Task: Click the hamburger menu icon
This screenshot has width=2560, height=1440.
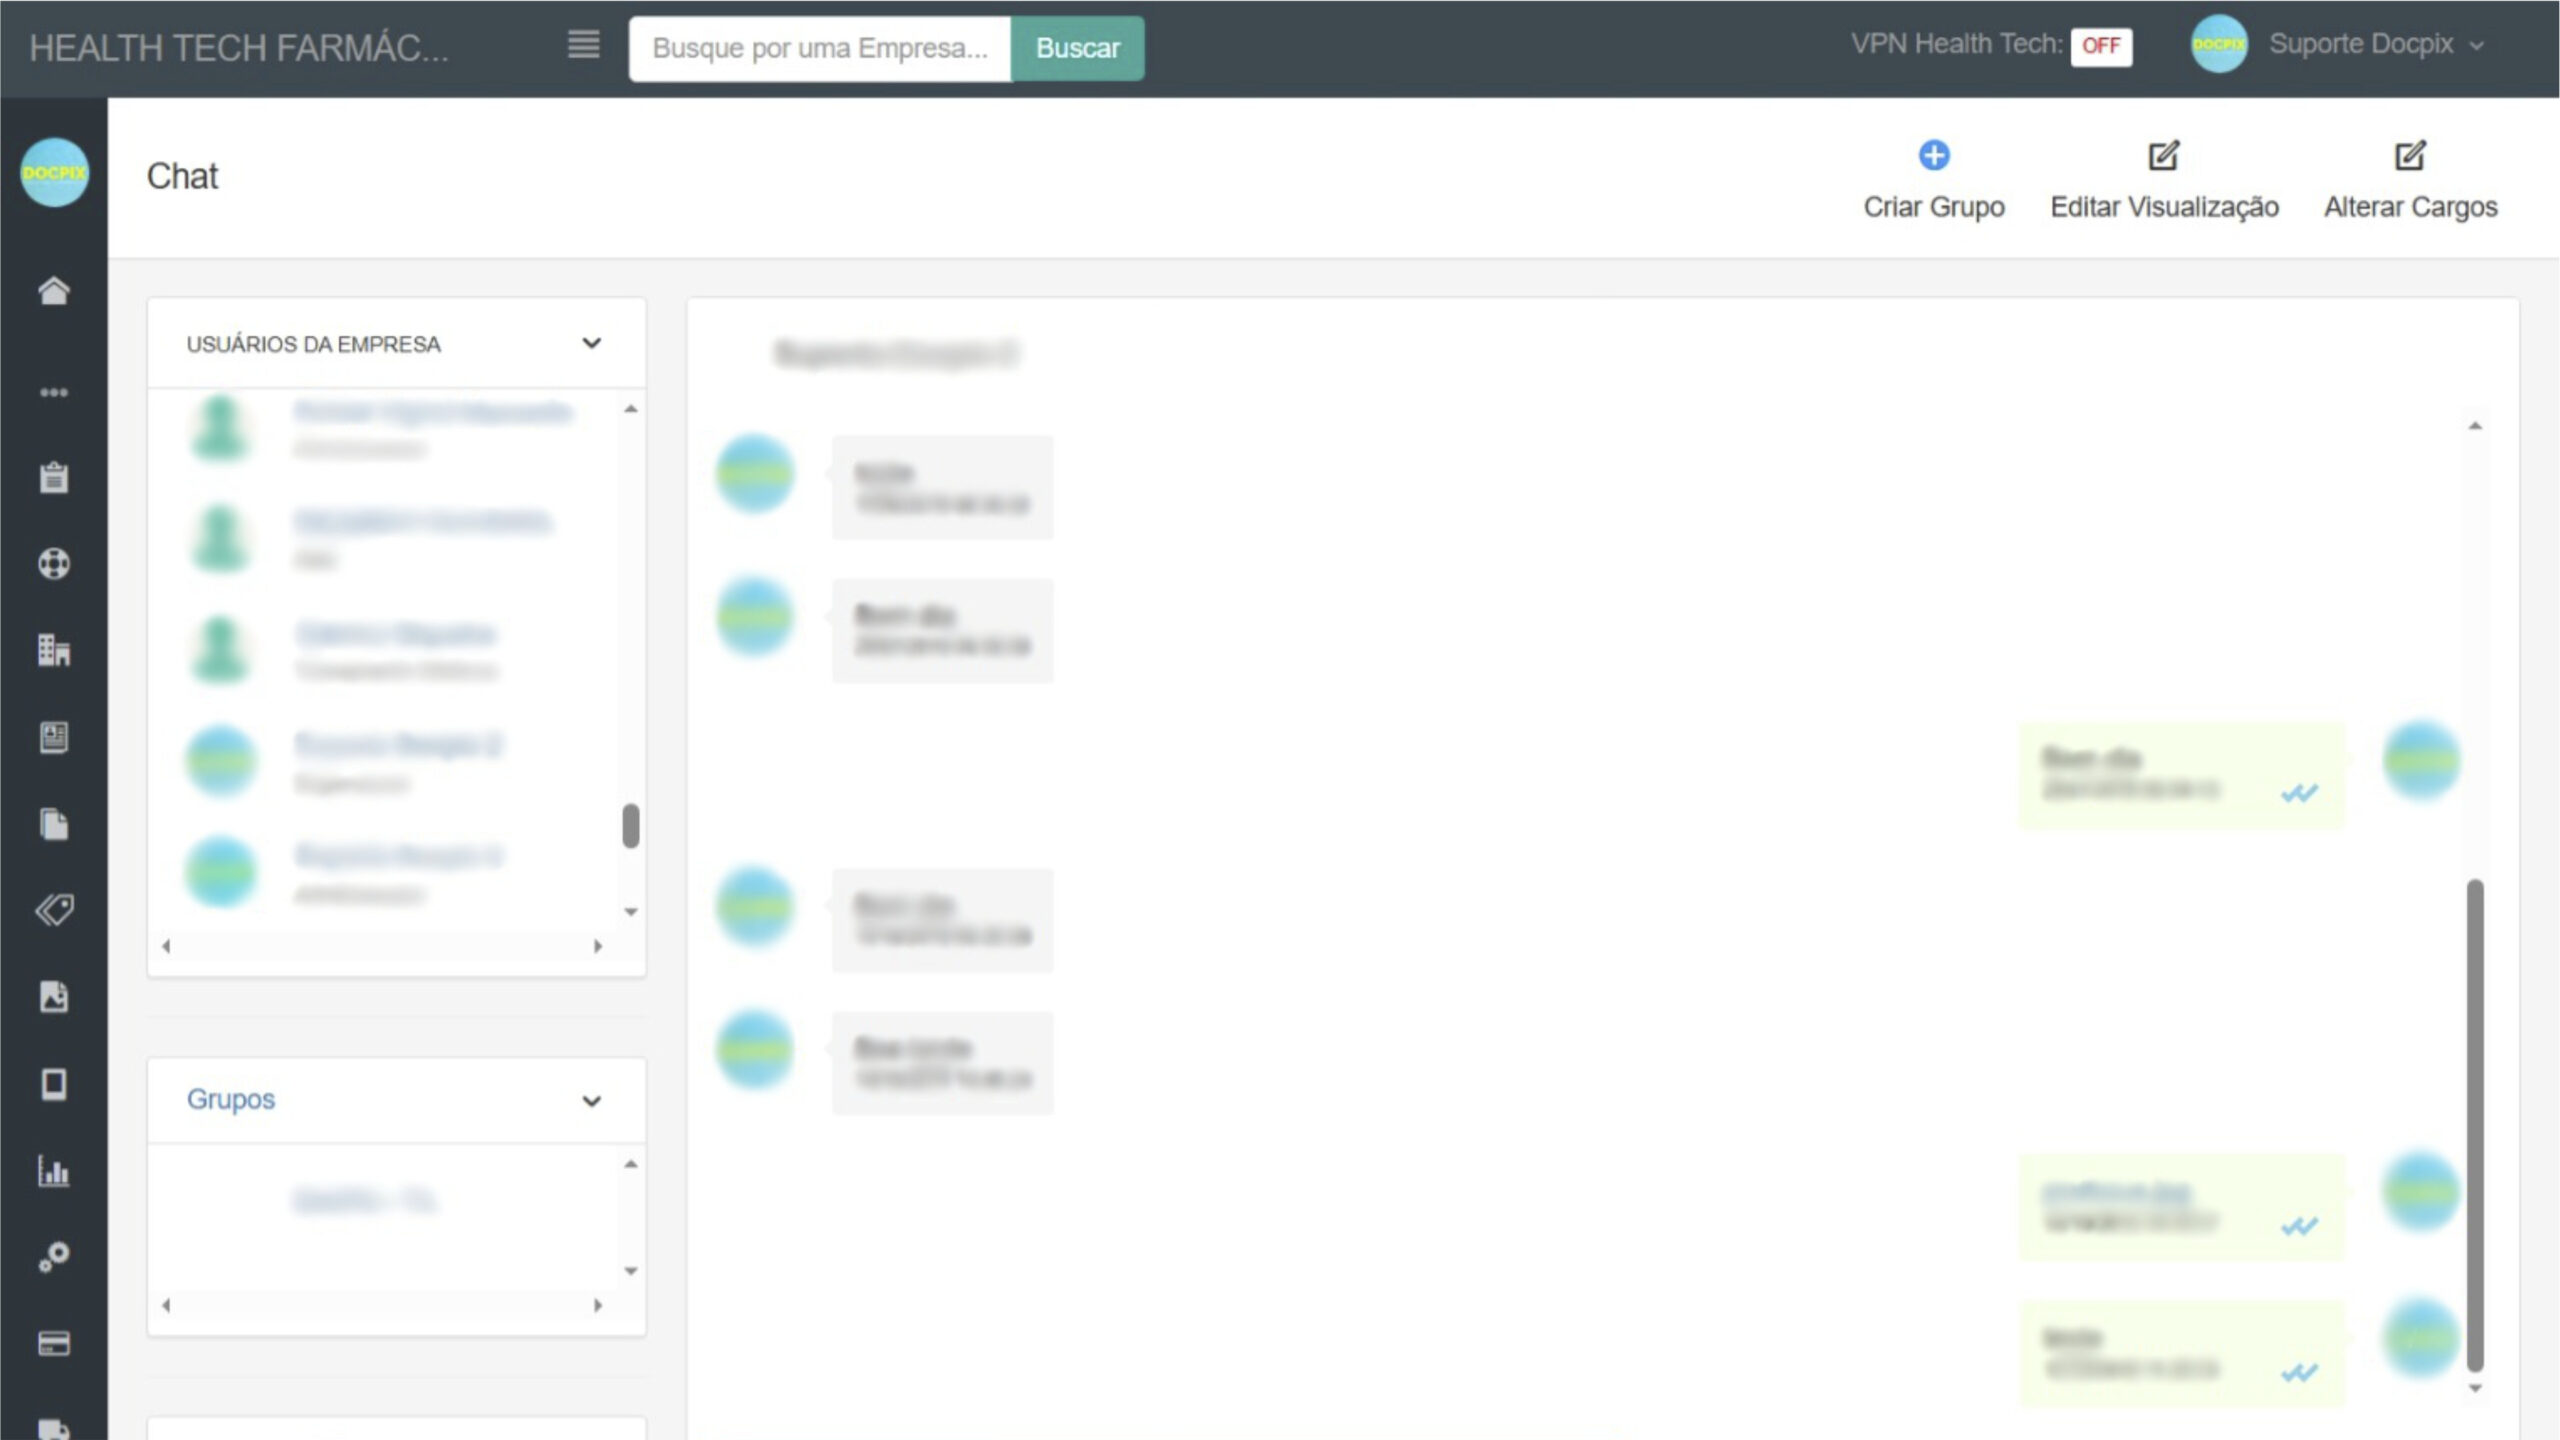Action: pyautogui.click(x=584, y=45)
